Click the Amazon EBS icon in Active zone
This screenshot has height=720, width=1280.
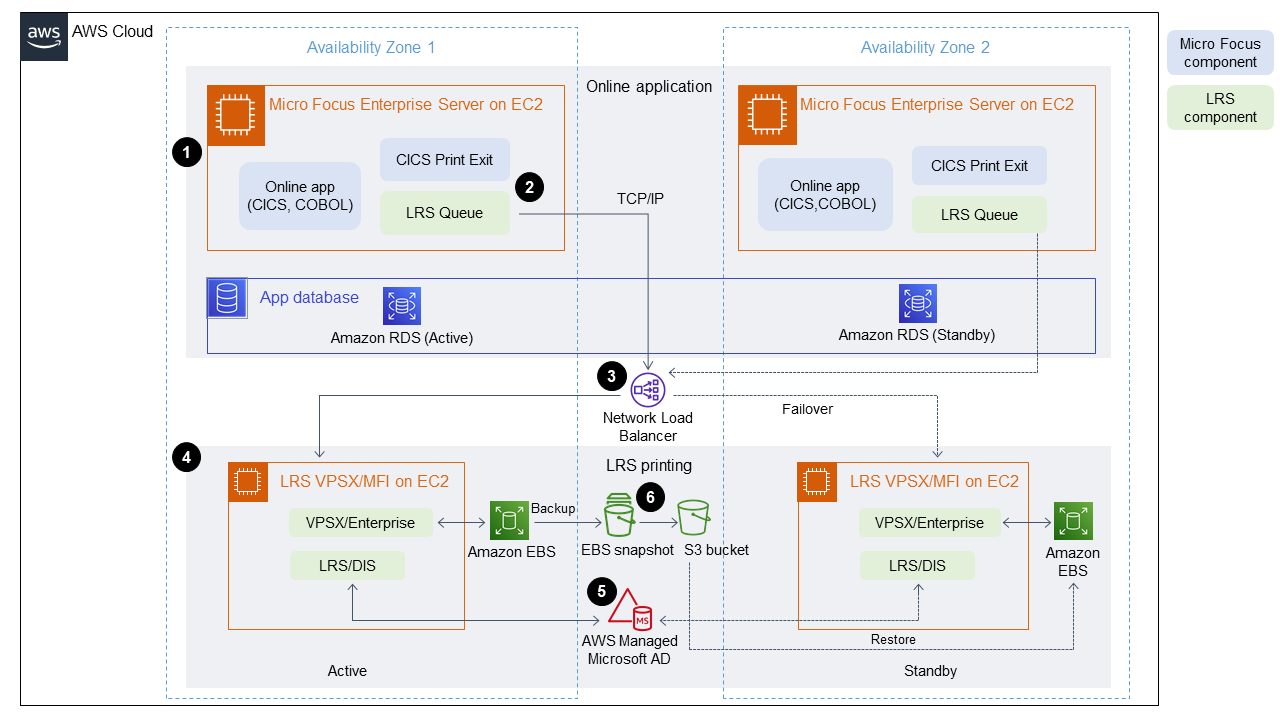click(x=509, y=521)
